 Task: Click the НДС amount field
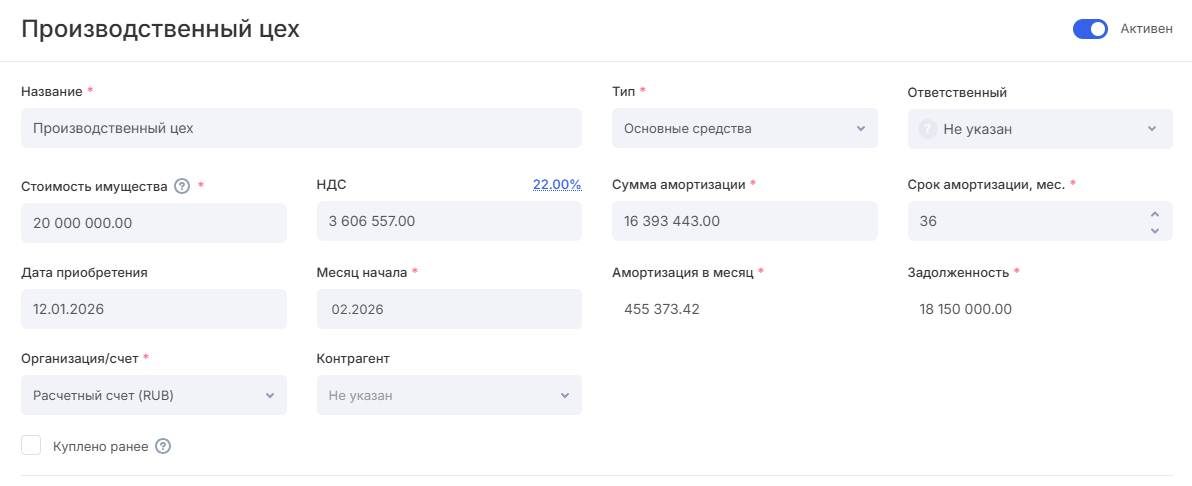click(448, 221)
